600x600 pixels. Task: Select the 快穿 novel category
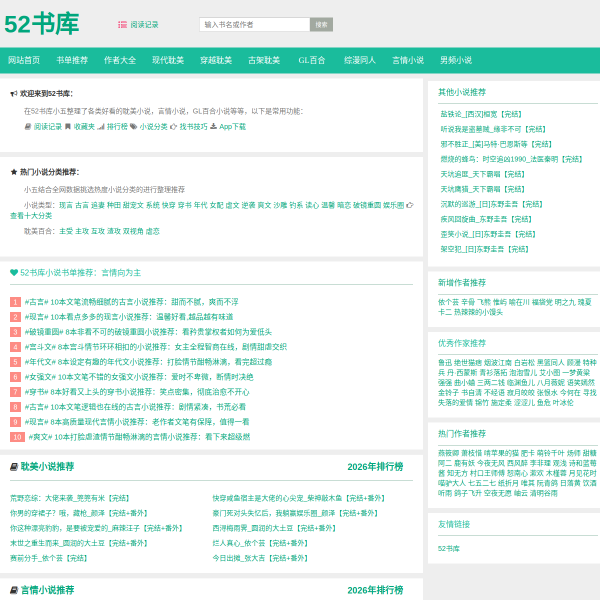[168, 205]
